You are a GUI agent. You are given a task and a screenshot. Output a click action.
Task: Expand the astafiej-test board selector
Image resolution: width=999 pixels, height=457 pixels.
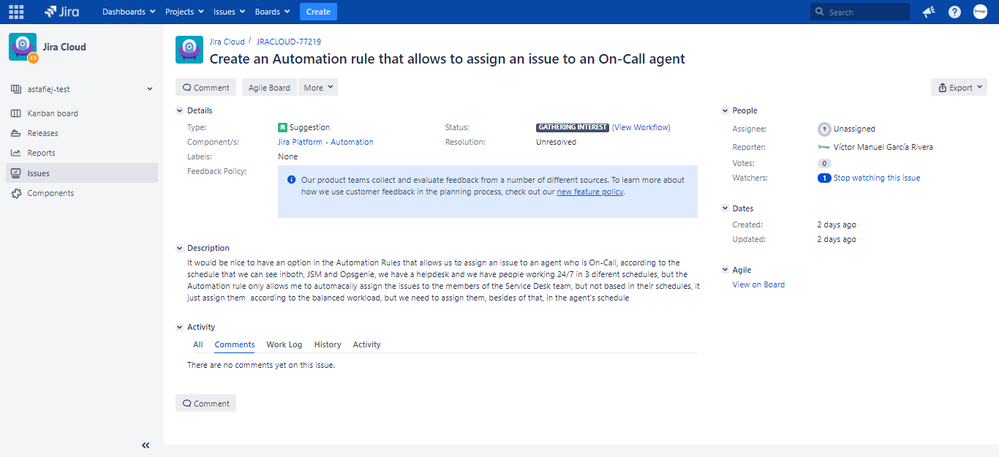pos(150,89)
